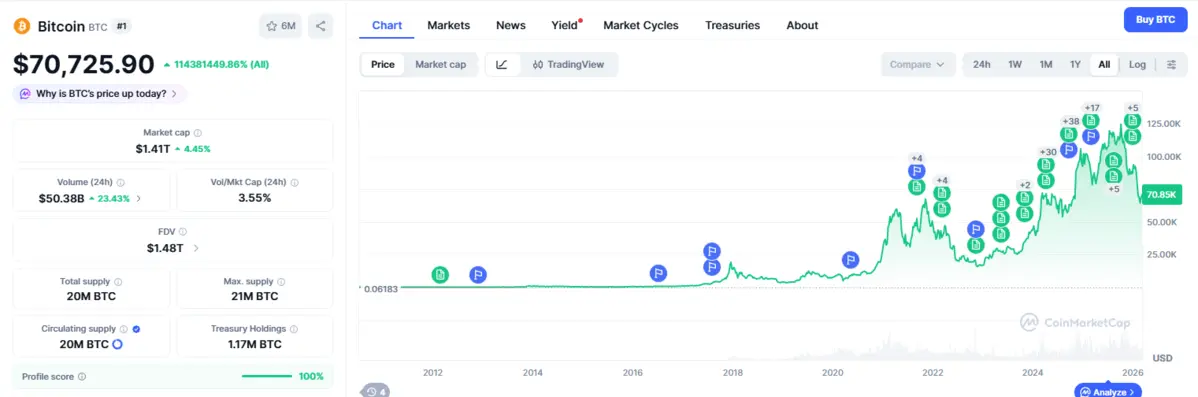Set chart range to All
Image resolution: width=1198 pixels, height=397 pixels.
coord(1104,65)
